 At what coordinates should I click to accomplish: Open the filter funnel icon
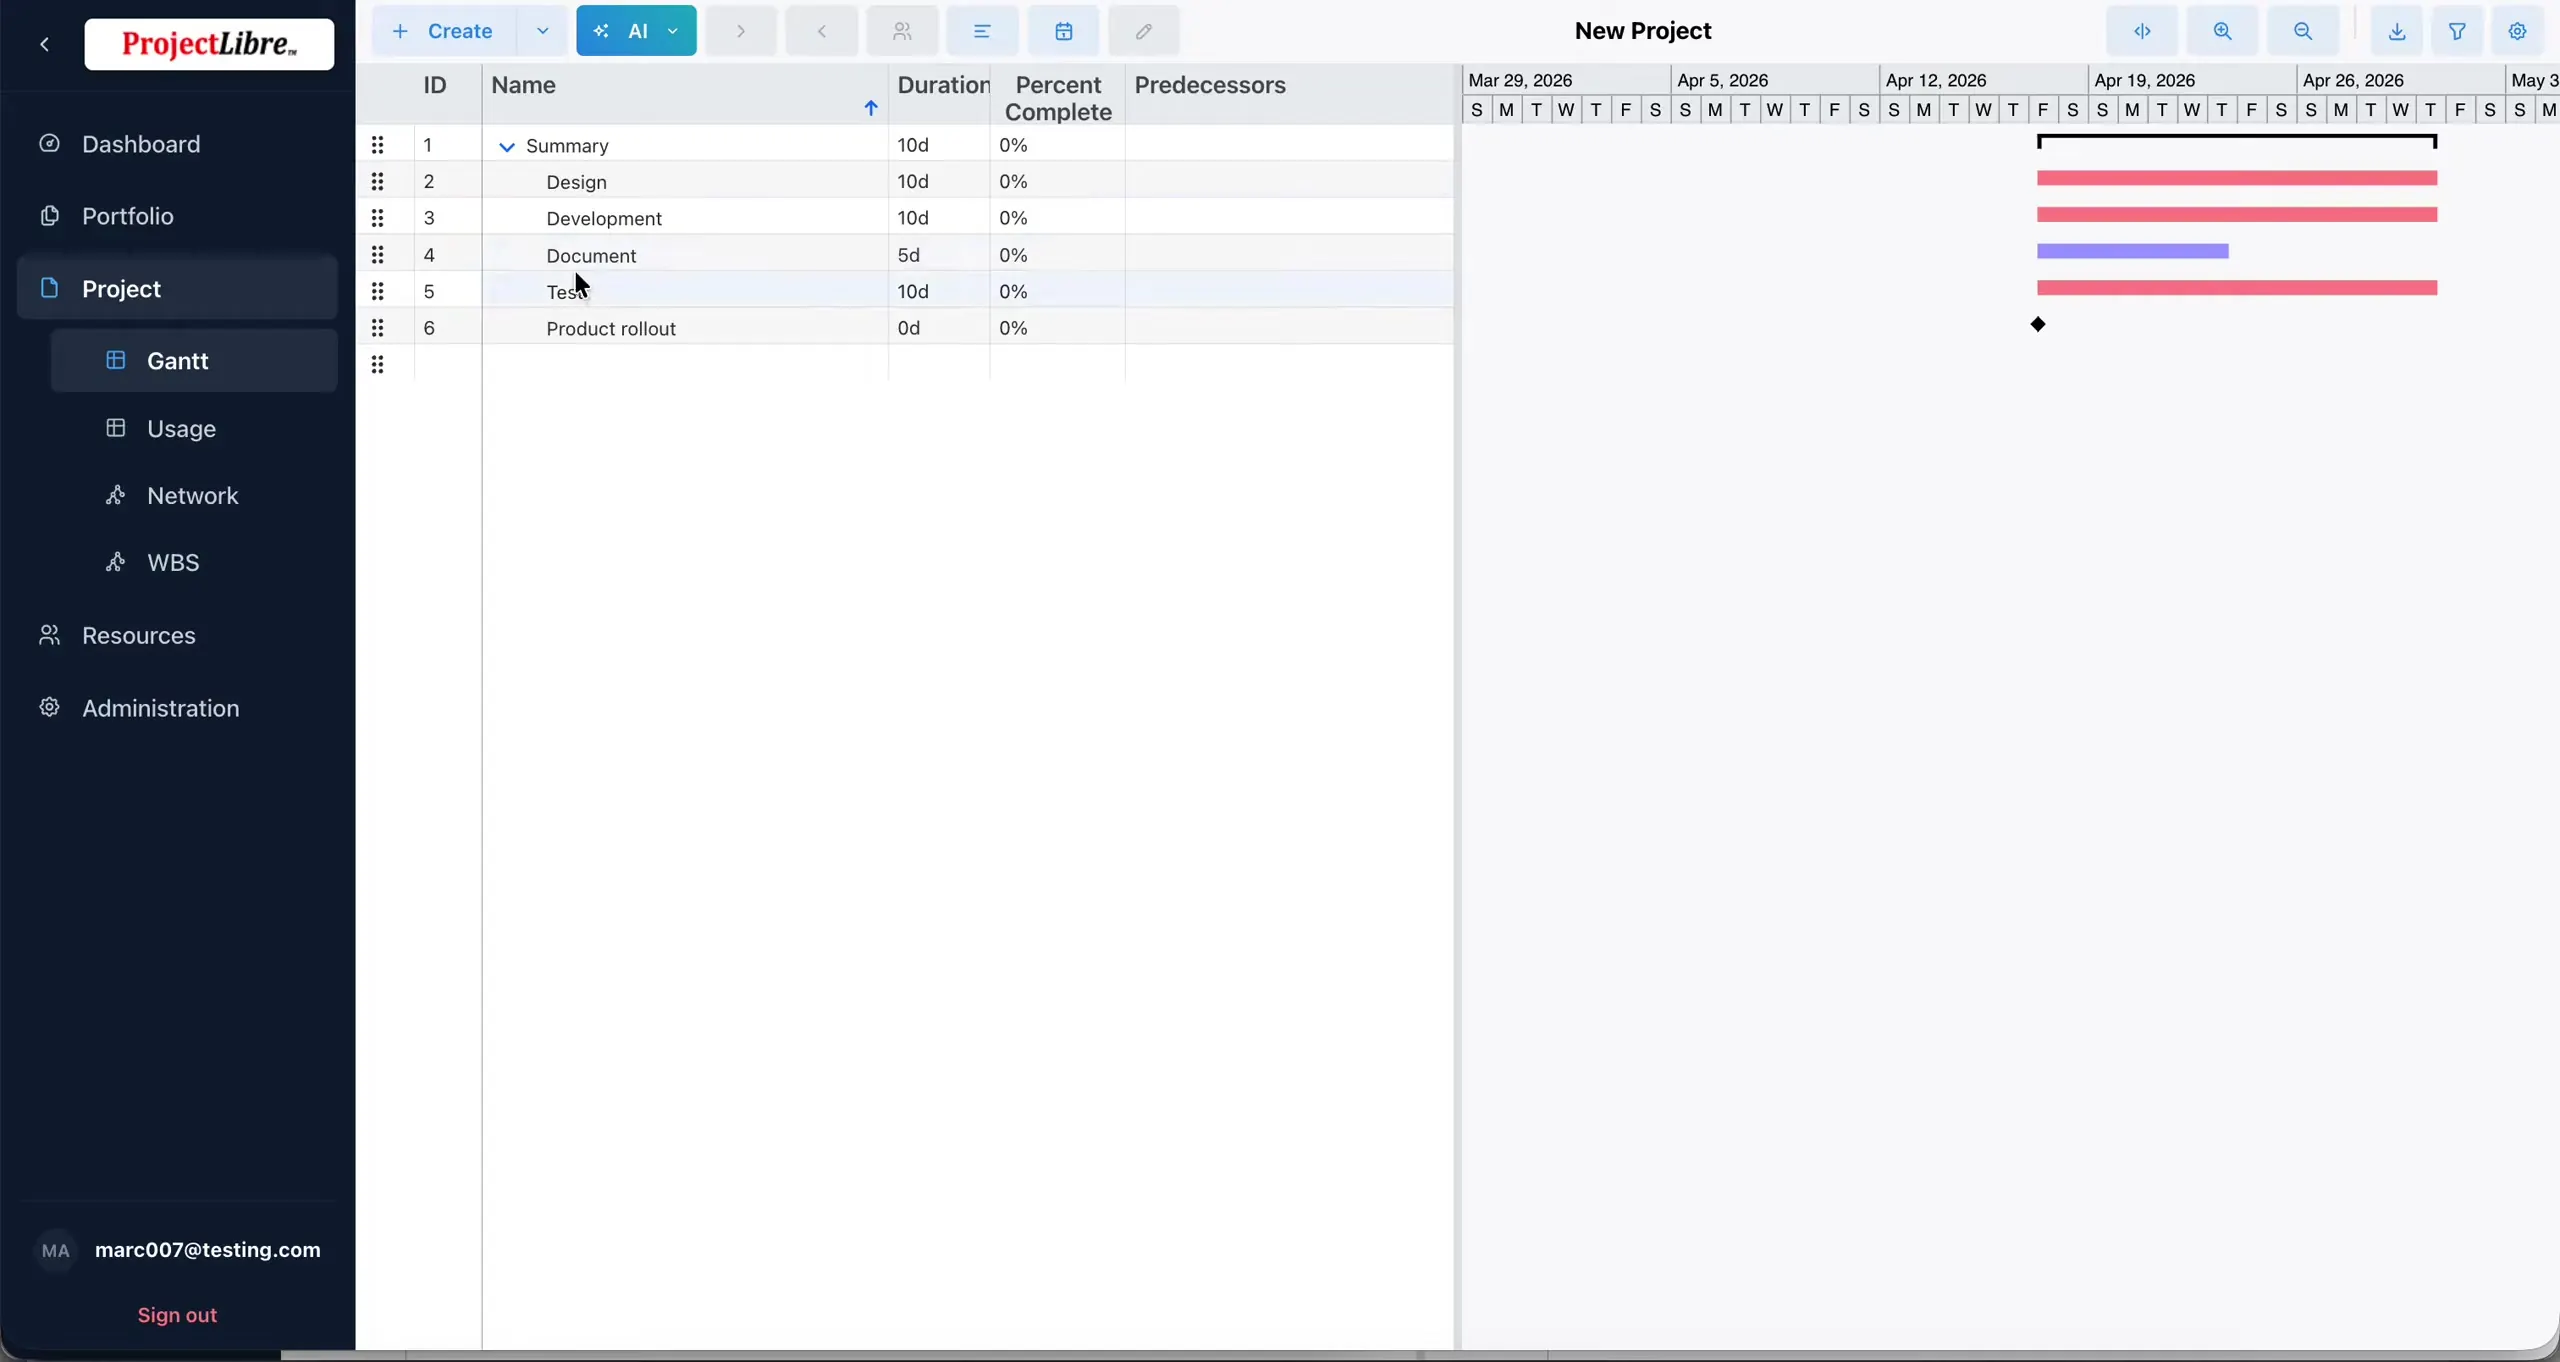pyautogui.click(x=2457, y=31)
